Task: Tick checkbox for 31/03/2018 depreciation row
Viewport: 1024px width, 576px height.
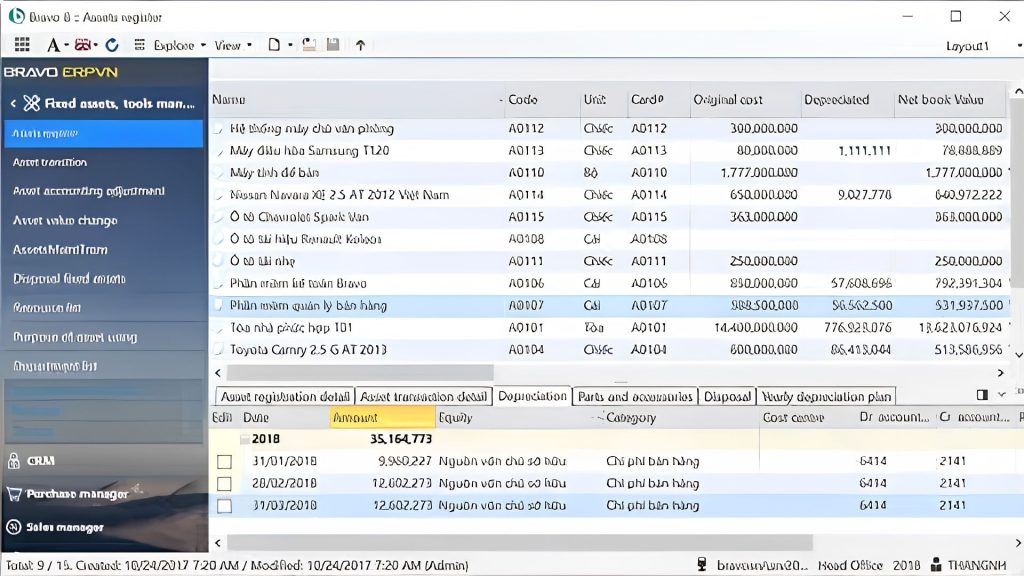Action: [225, 506]
